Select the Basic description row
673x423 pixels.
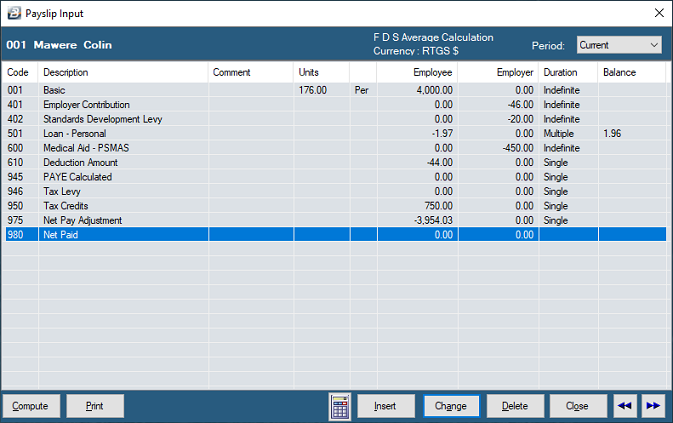point(336,90)
